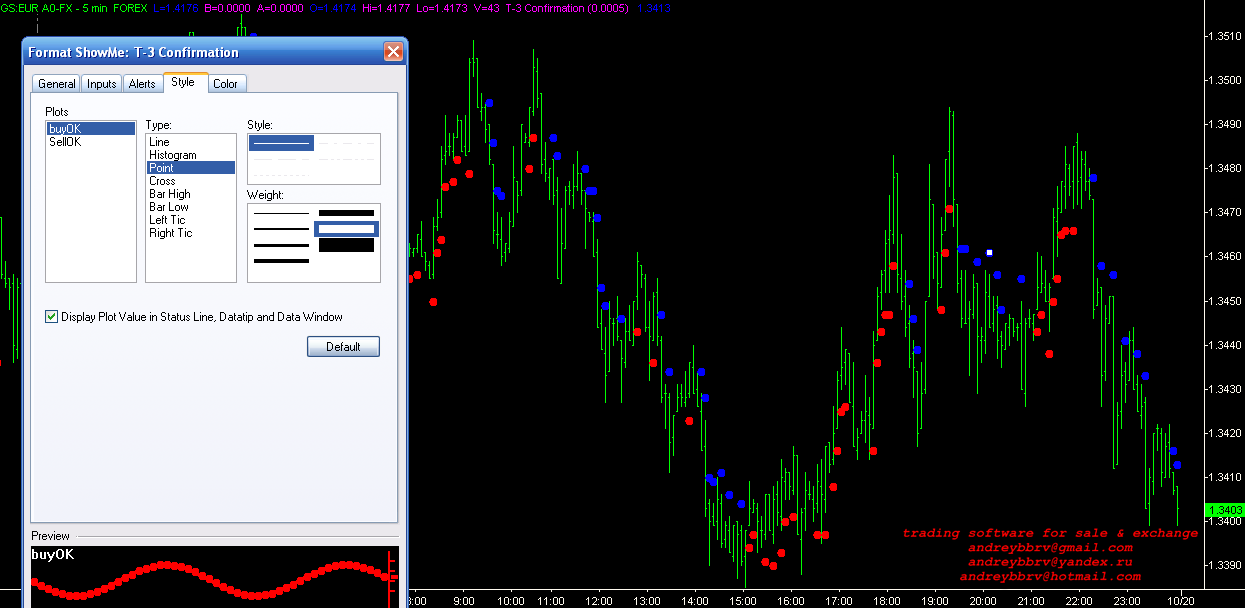
Task: Select the thinnest line weight swatch
Action: coord(281,213)
